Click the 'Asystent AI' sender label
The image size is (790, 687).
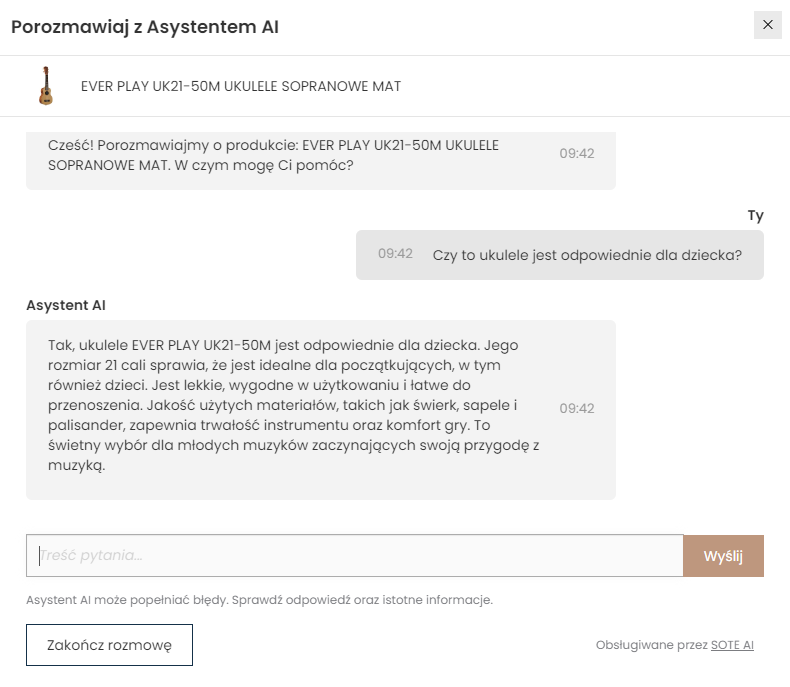66,305
